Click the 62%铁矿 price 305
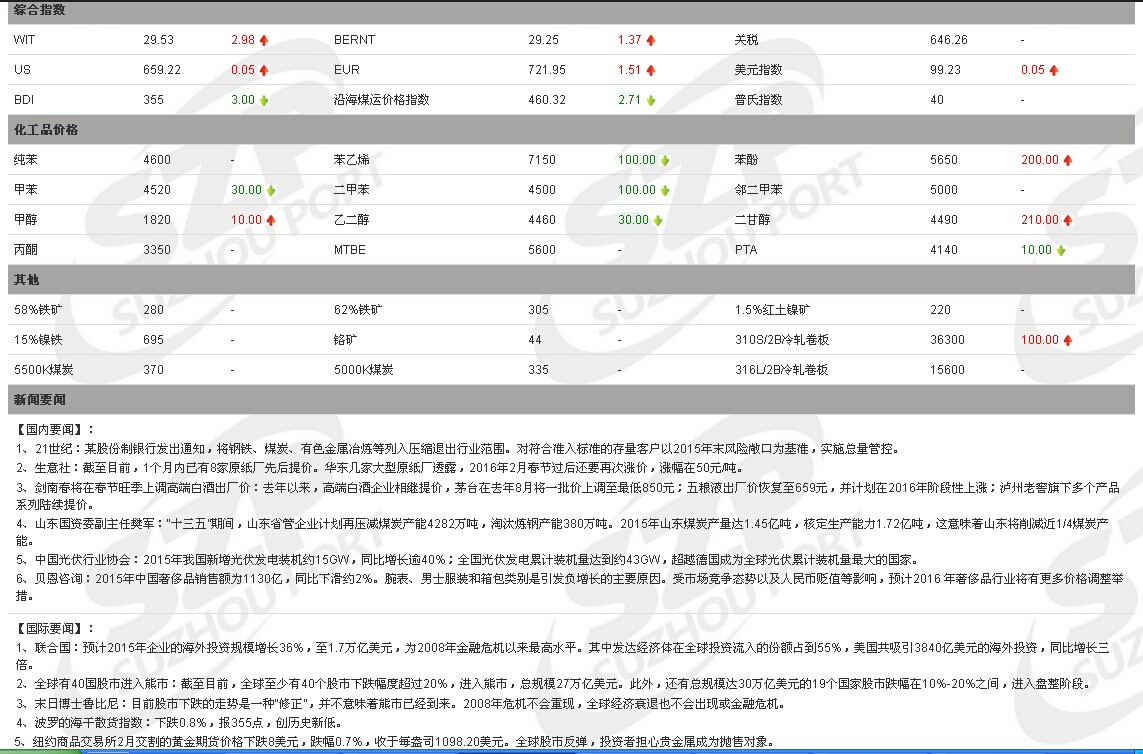Image resolution: width=1143 pixels, height=754 pixels. pyautogui.click(x=539, y=310)
